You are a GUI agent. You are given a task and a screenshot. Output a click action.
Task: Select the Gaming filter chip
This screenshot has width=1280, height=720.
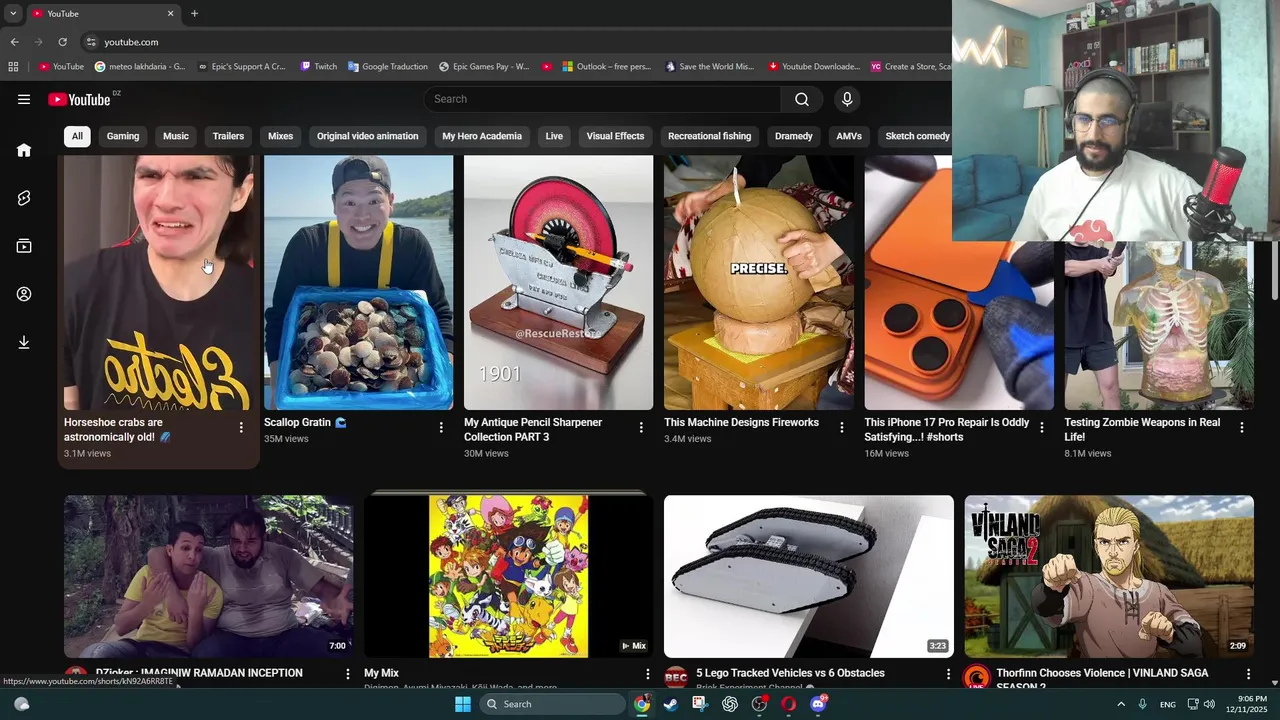pyautogui.click(x=123, y=136)
